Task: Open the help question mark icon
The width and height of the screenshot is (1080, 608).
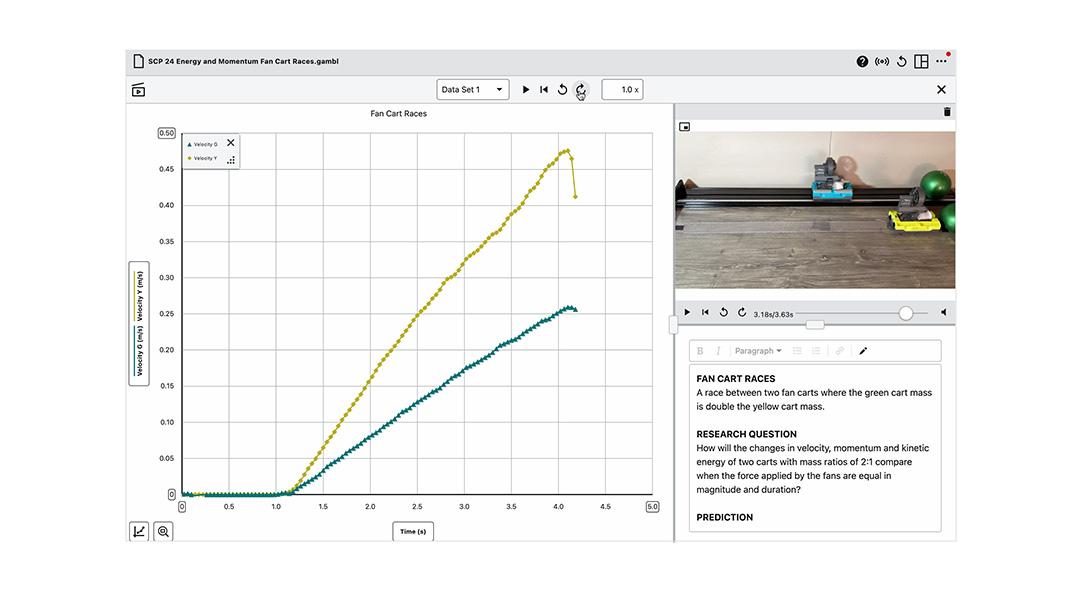Action: click(x=862, y=62)
